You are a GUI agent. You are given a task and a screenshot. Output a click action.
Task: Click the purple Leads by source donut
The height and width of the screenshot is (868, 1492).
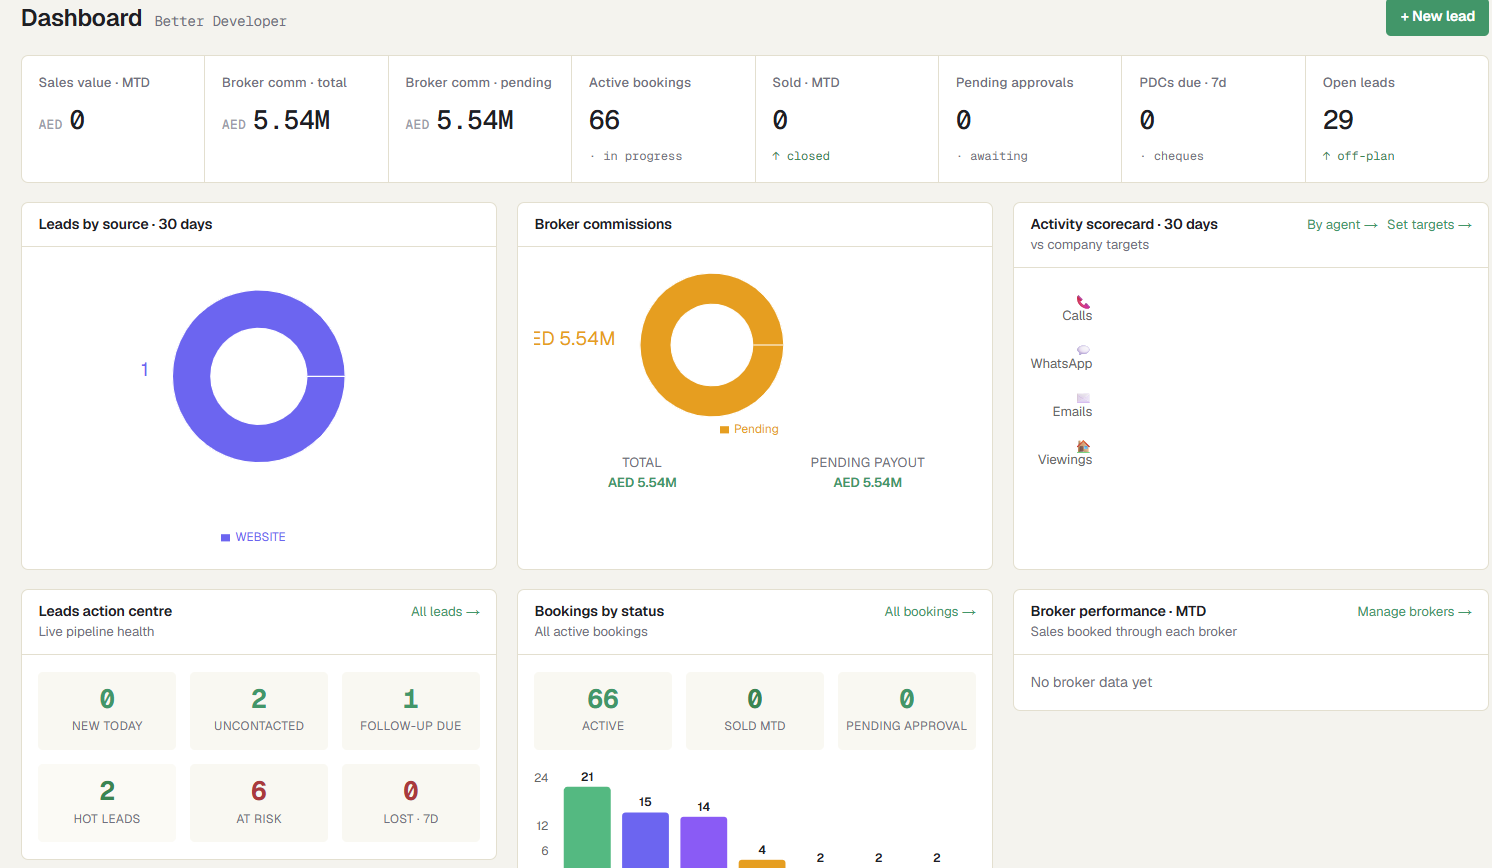[259, 376]
